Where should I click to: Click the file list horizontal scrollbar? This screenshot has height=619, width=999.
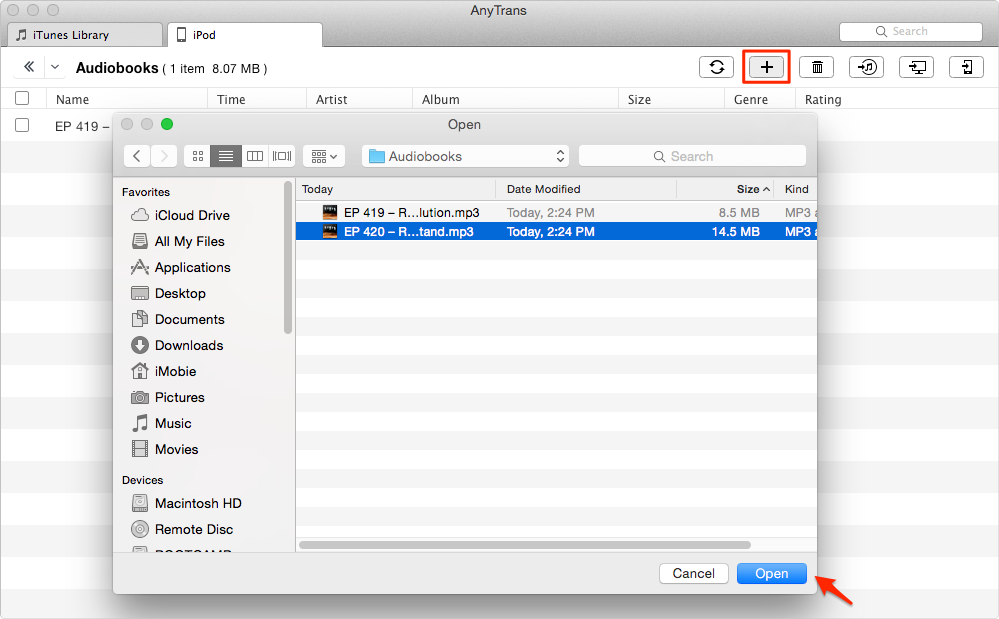[525, 544]
